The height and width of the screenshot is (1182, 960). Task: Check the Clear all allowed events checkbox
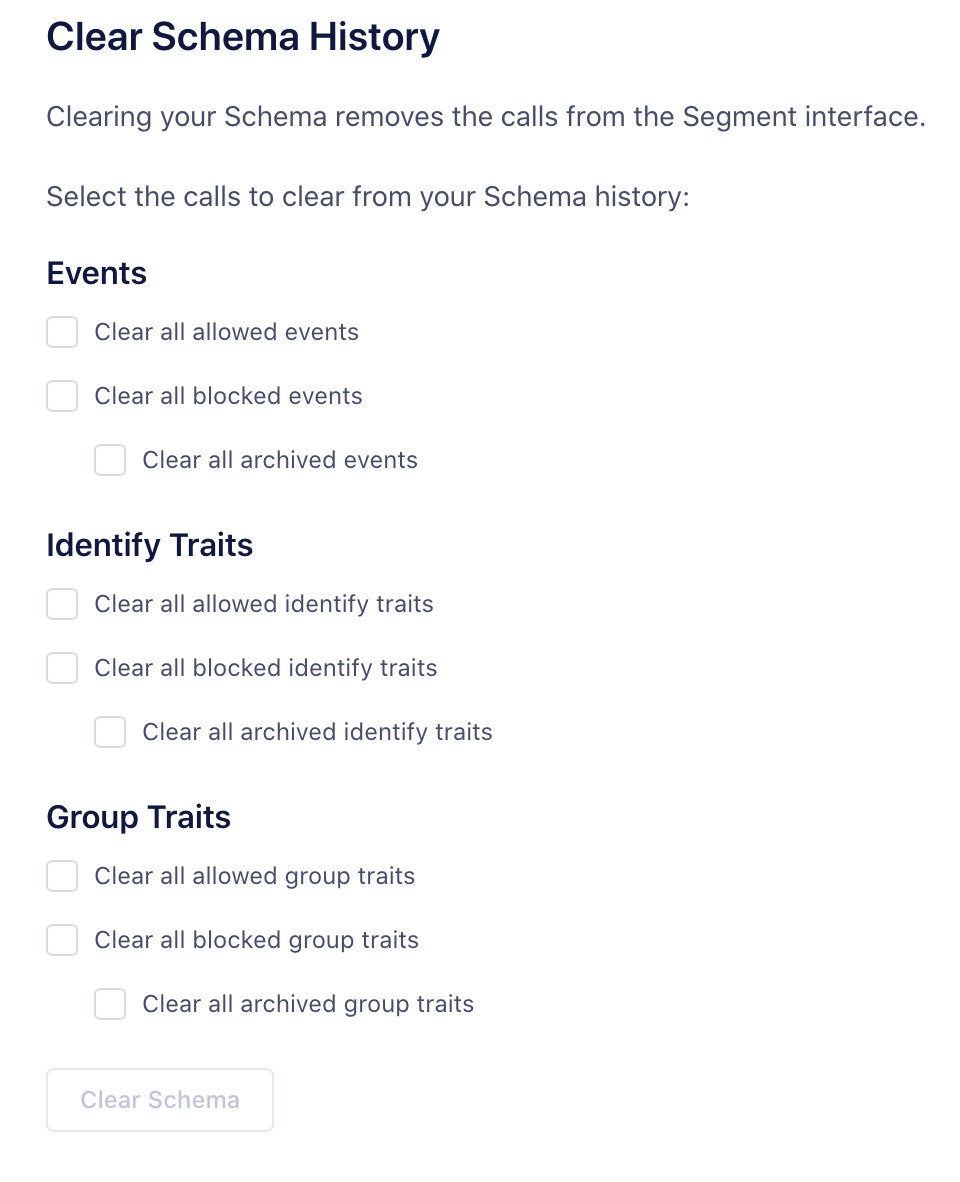(x=61, y=332)
